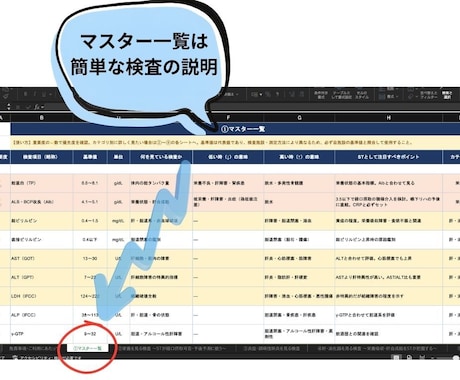This screenshot has width=460, height=380.
Task: Select column F header
Action: pyautogui.click(x=228, y=118)
